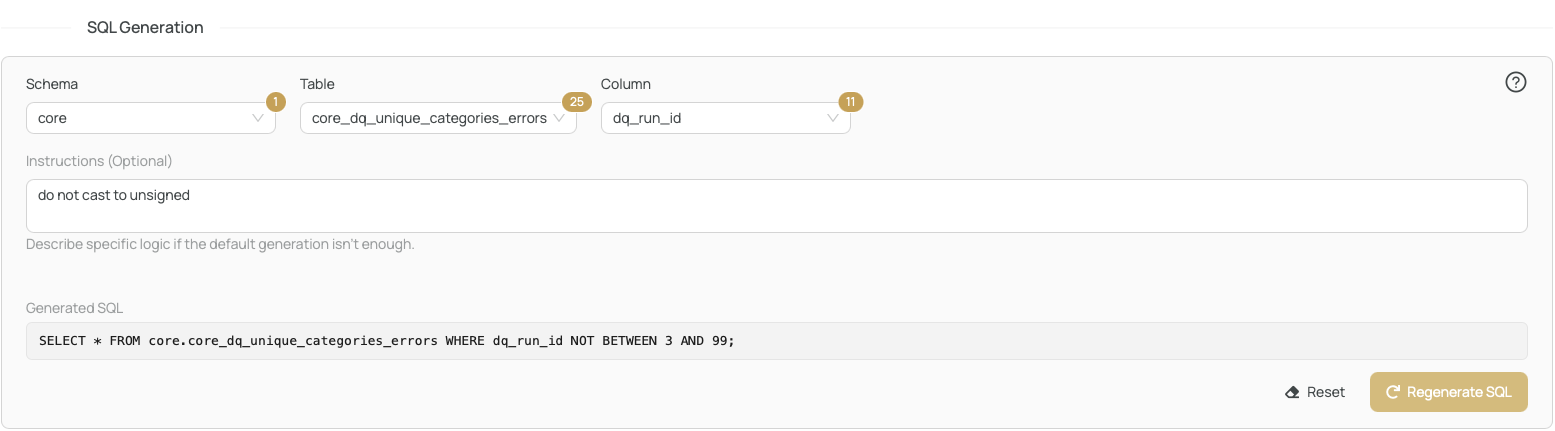1555x431 pixels.
Task: Click the Schema count badge showing 1
Action: pos(275,102)
